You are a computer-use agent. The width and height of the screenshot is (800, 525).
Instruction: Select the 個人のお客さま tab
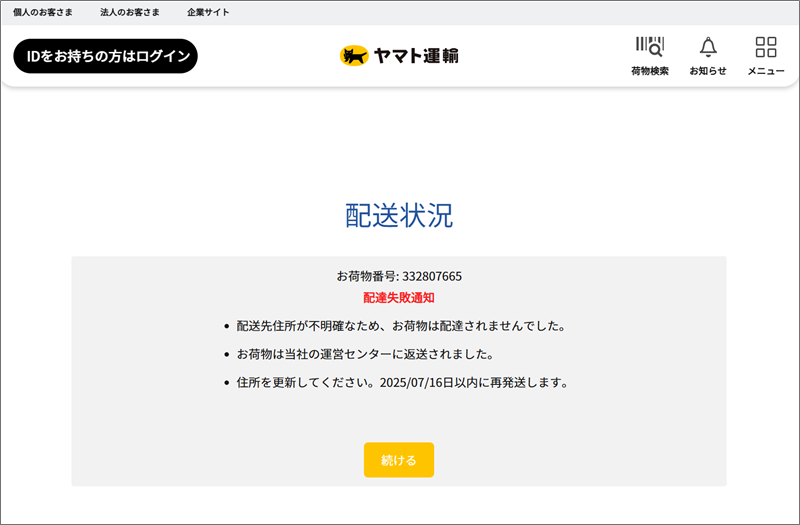coord(43,12)
